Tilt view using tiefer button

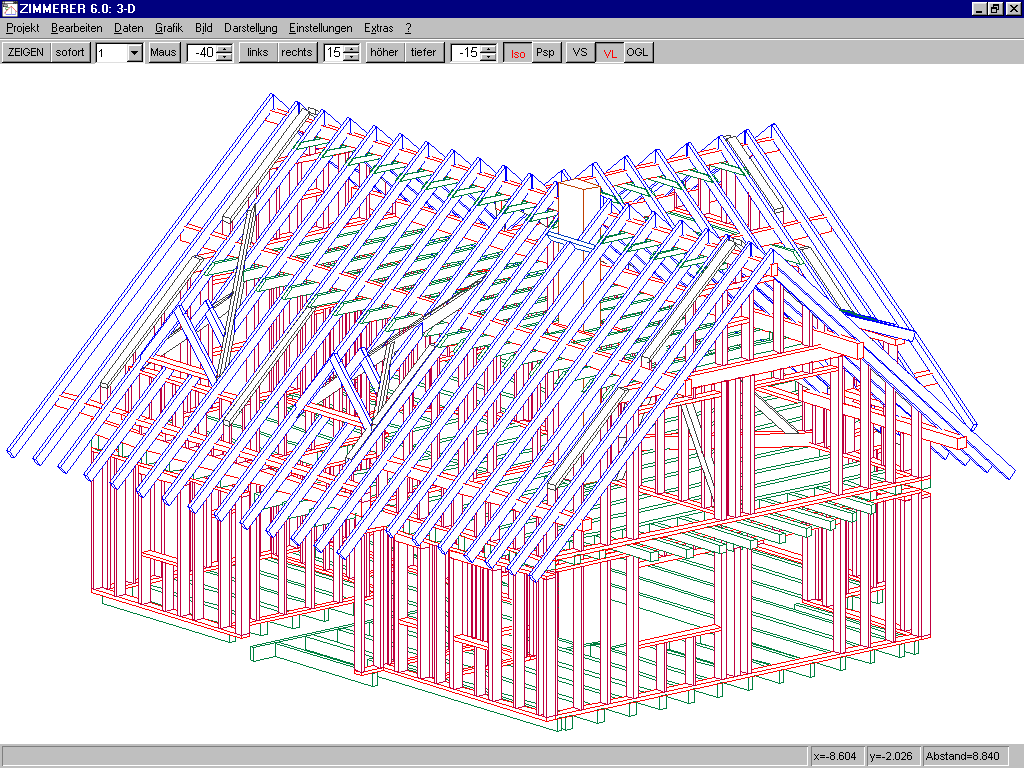(x=423, y=52)
